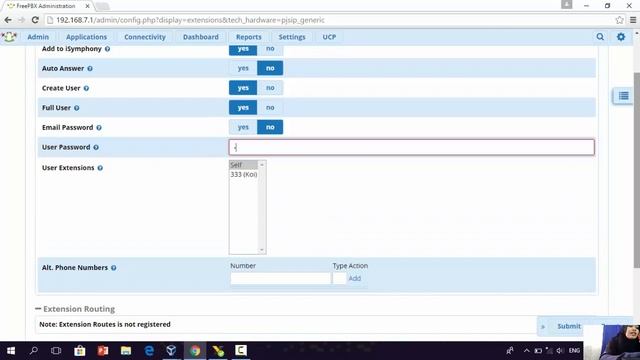Set Add to iSymphony to no
Viewport: 640px width, 360px height.
point(270,49)
